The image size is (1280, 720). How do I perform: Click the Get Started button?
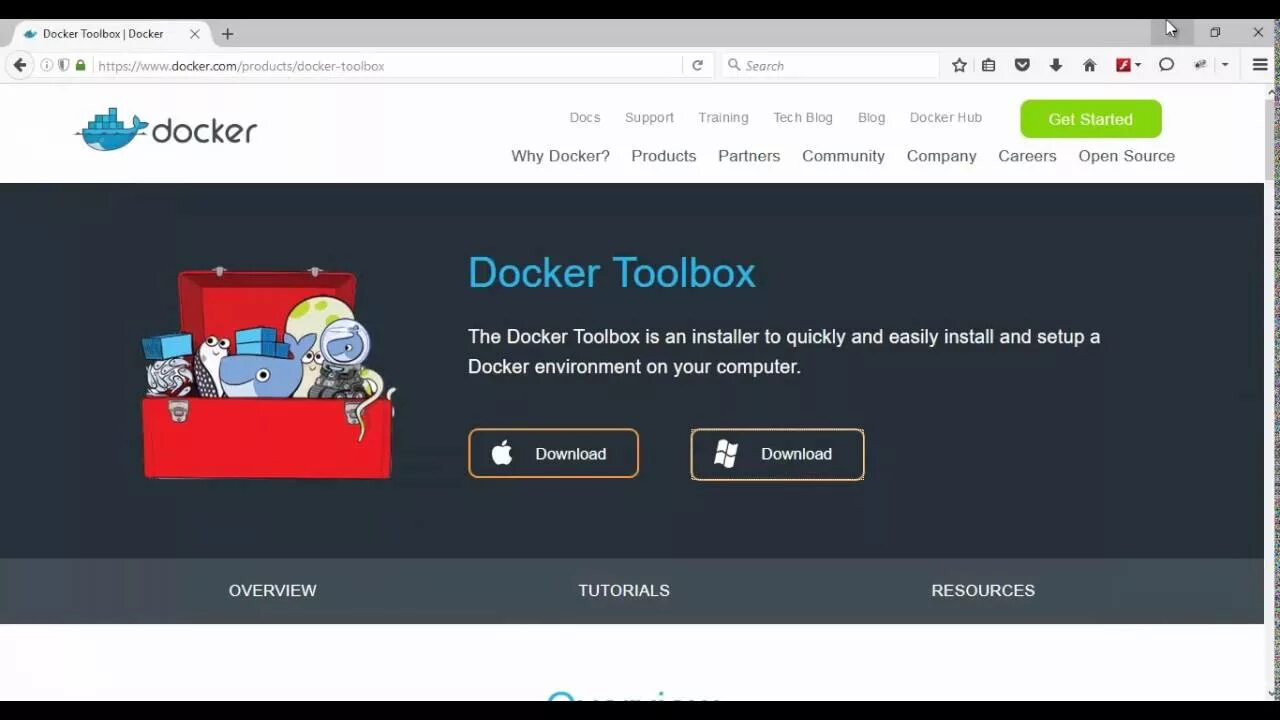click(x=1090, y=119)
